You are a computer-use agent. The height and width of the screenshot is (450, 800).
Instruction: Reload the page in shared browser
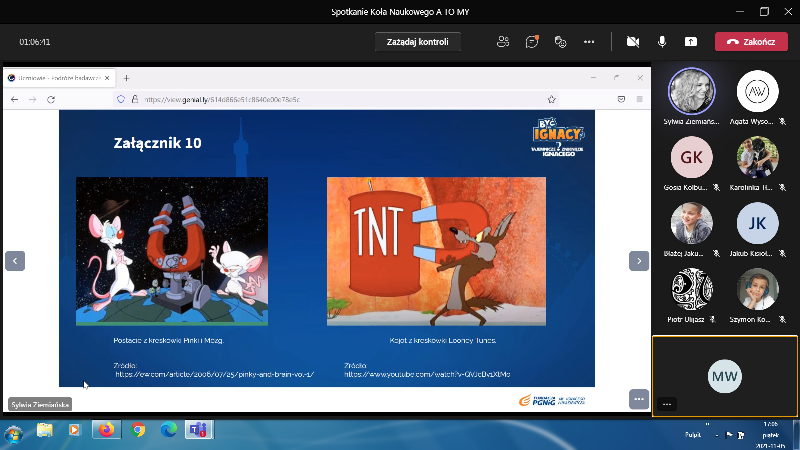coord(51,99)
